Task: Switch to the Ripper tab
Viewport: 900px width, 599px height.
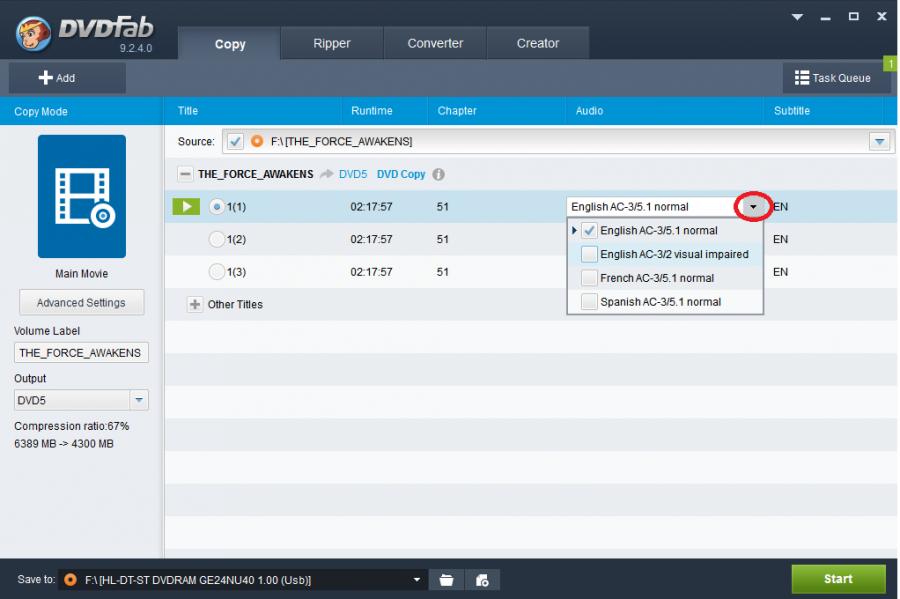Action: point(331,43)
